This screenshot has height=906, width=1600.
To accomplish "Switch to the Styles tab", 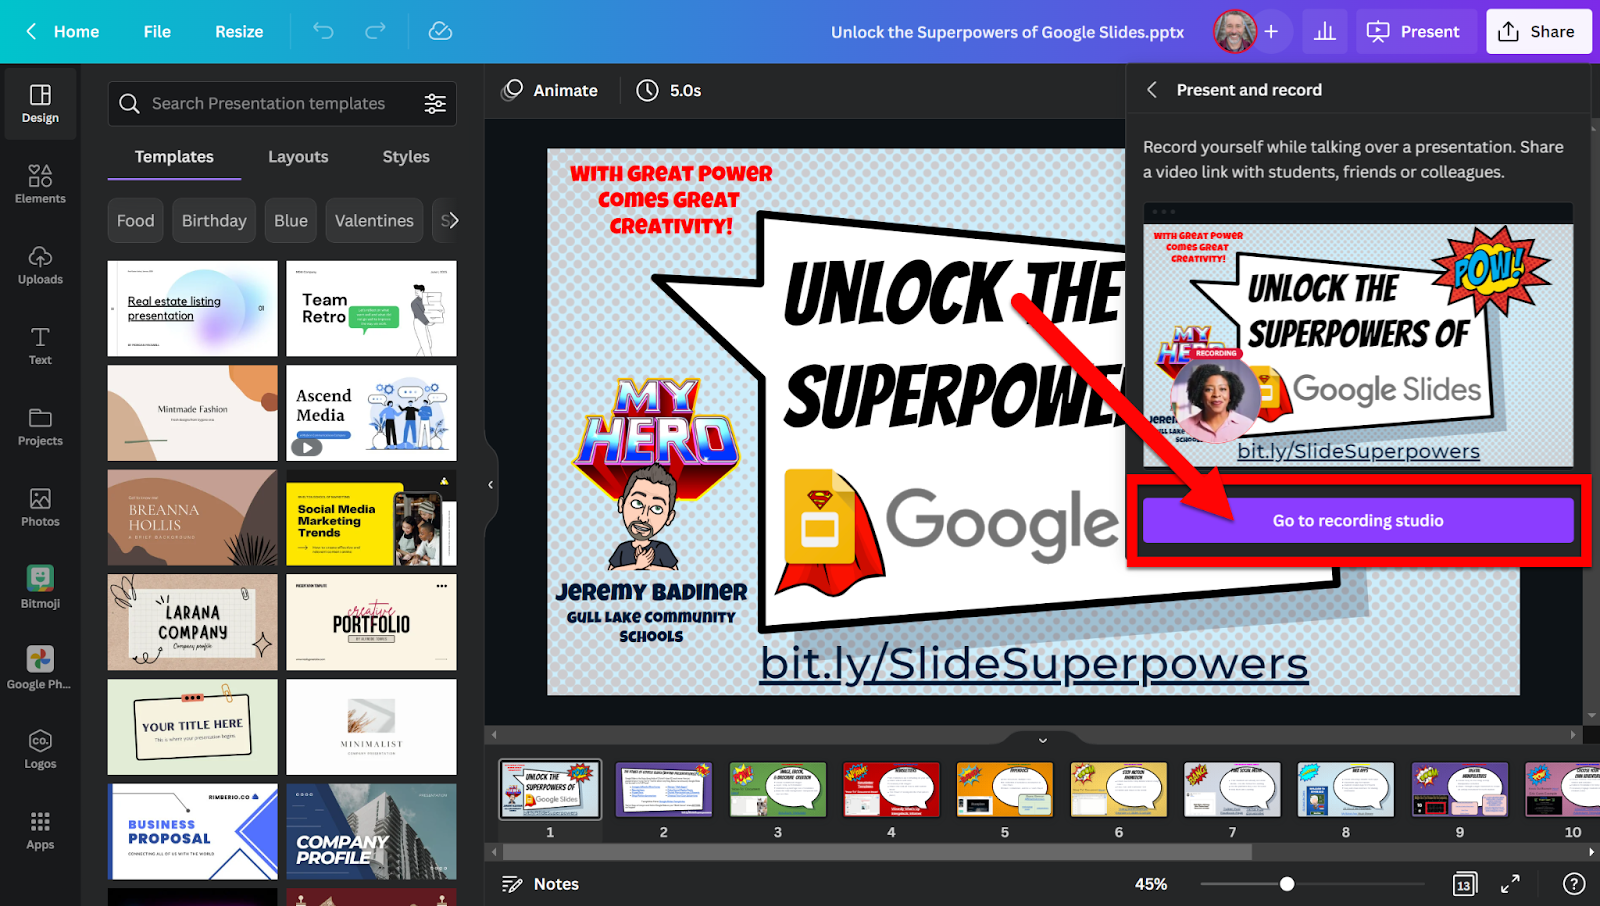I will pyautogui.click(x=406, y=157).
